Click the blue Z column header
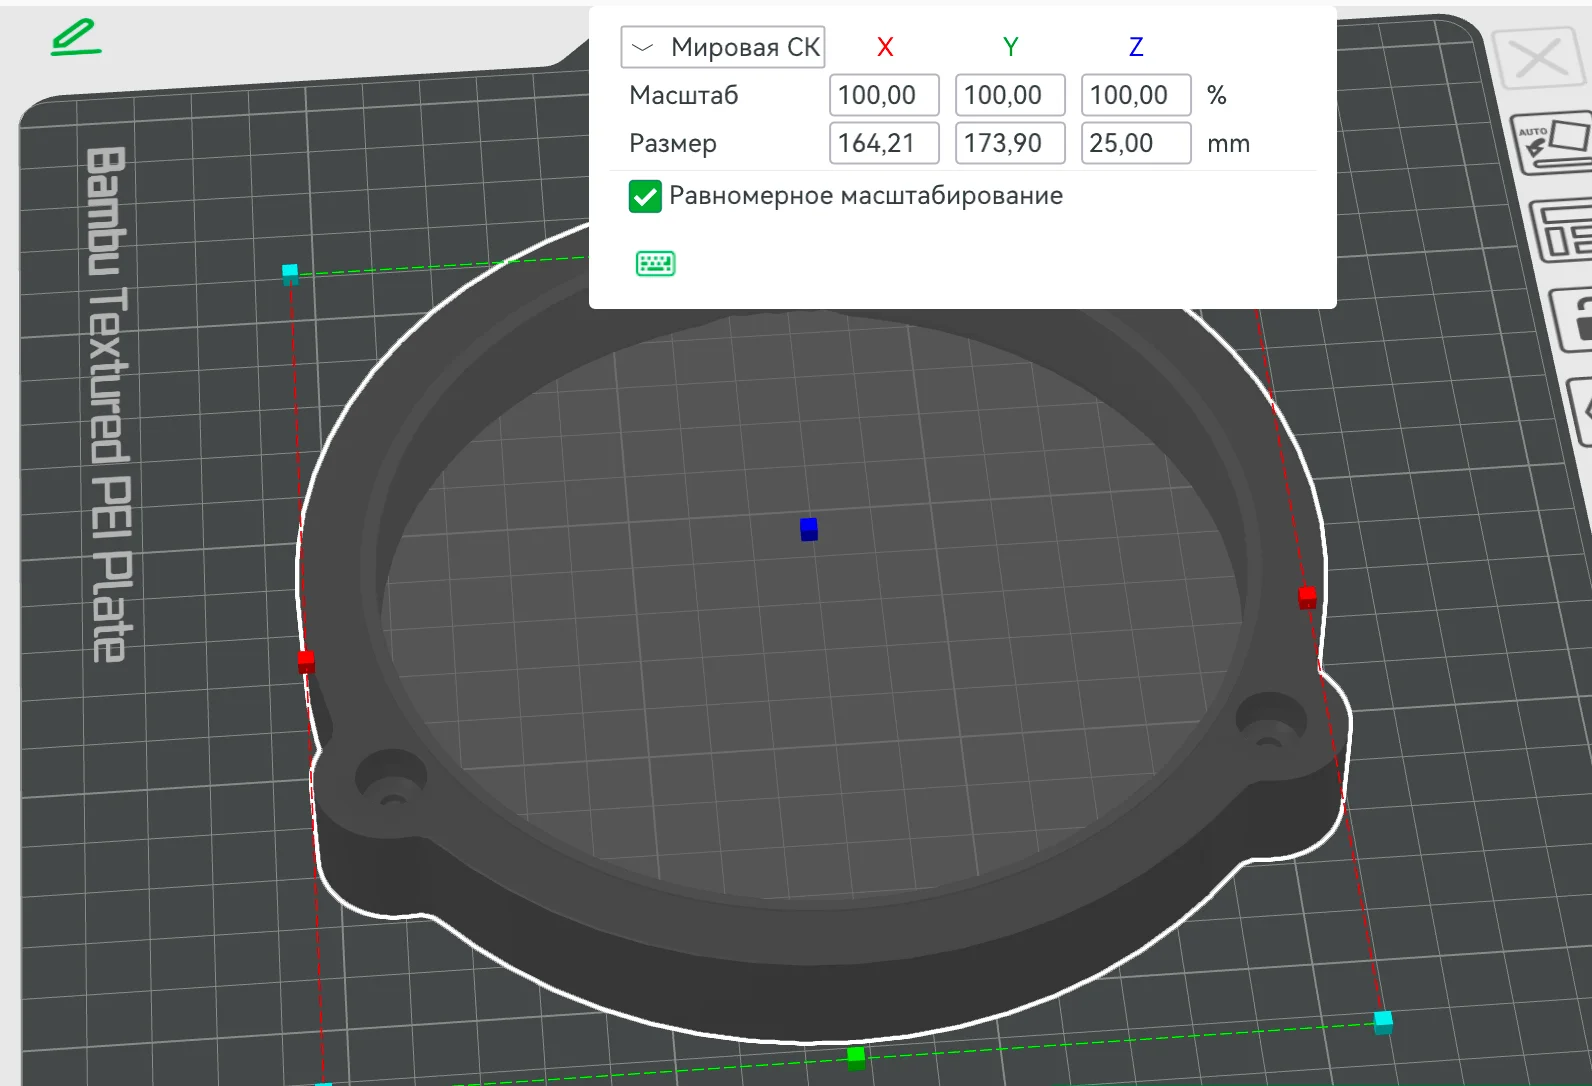This screenshot has height=1086, width=1592. (x=1136, y=47)
